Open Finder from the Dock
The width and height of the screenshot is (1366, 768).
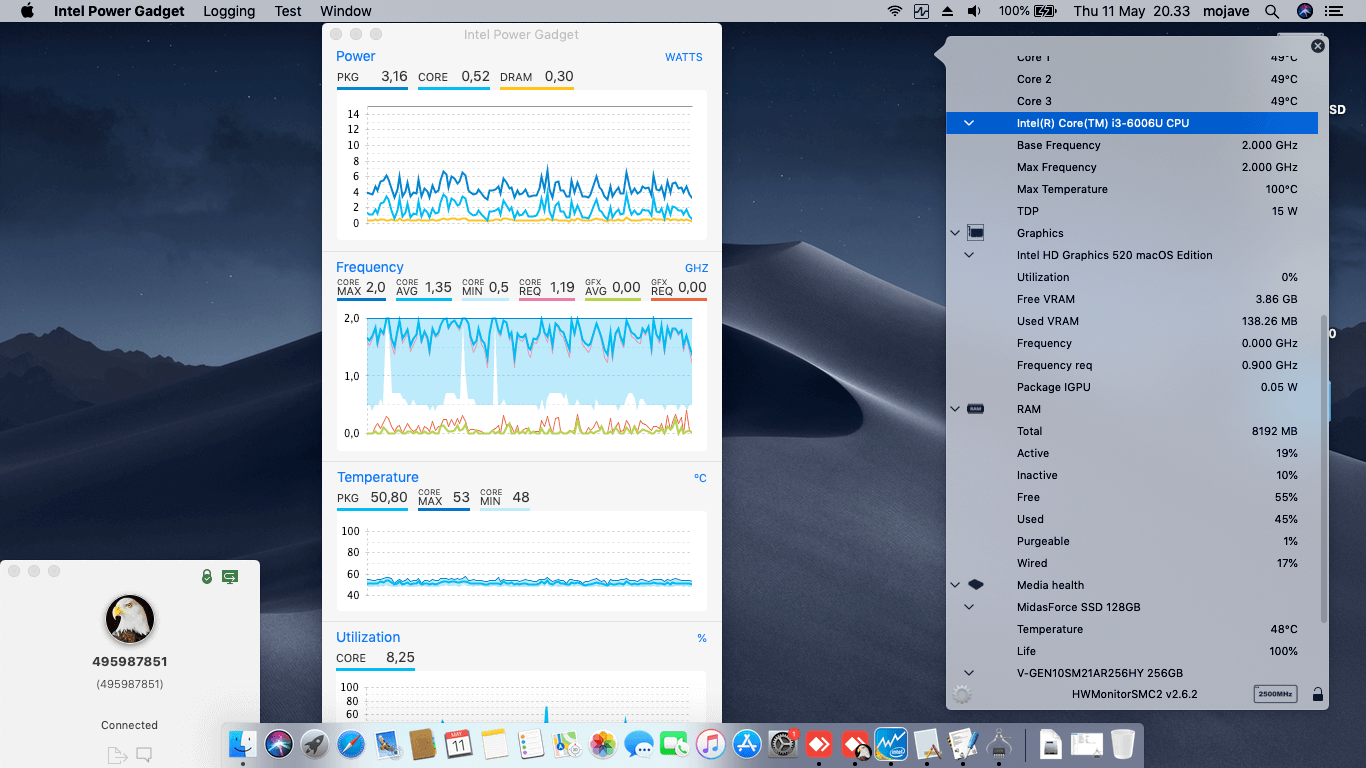click(243, 744)
